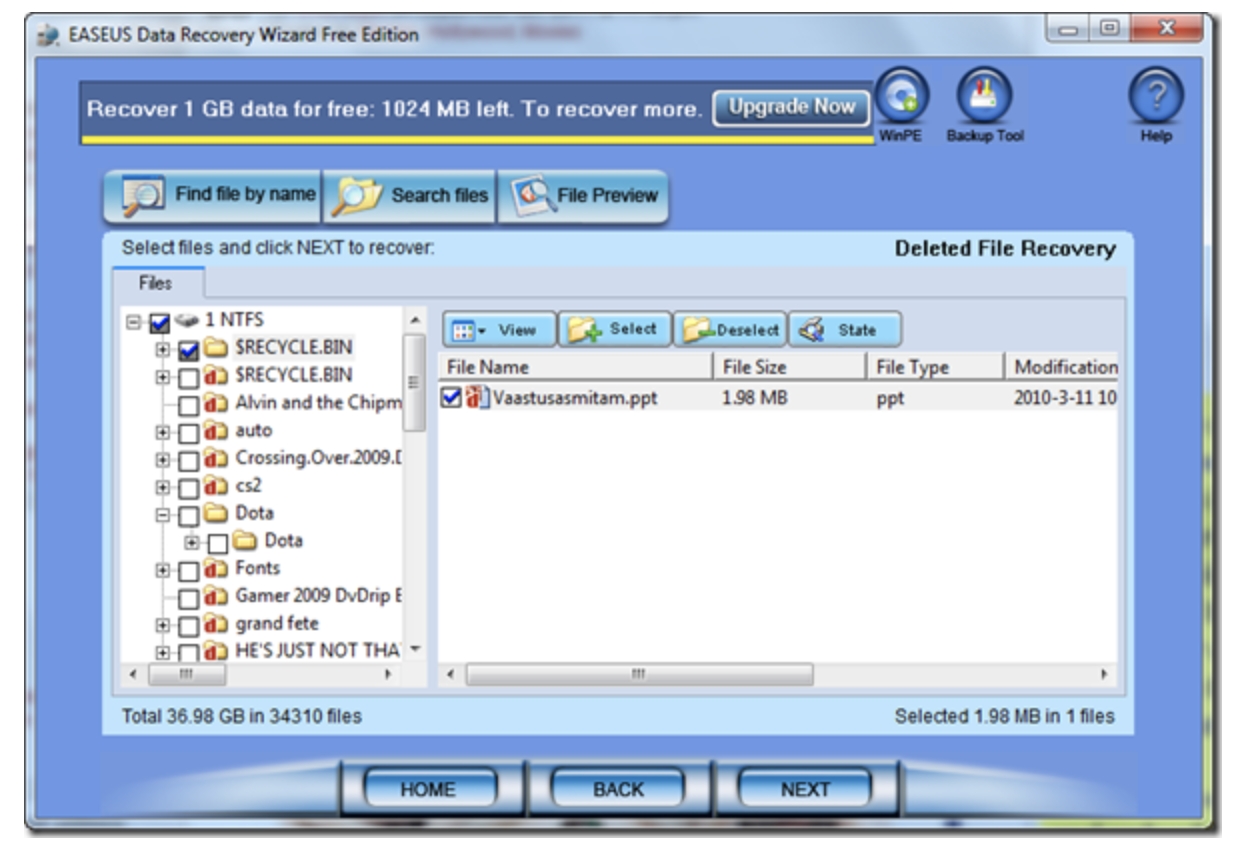Click the deleted-folder icon beside Gamer 2009 DvDrip
This screenshot has width=1260, height=866.
216,597
